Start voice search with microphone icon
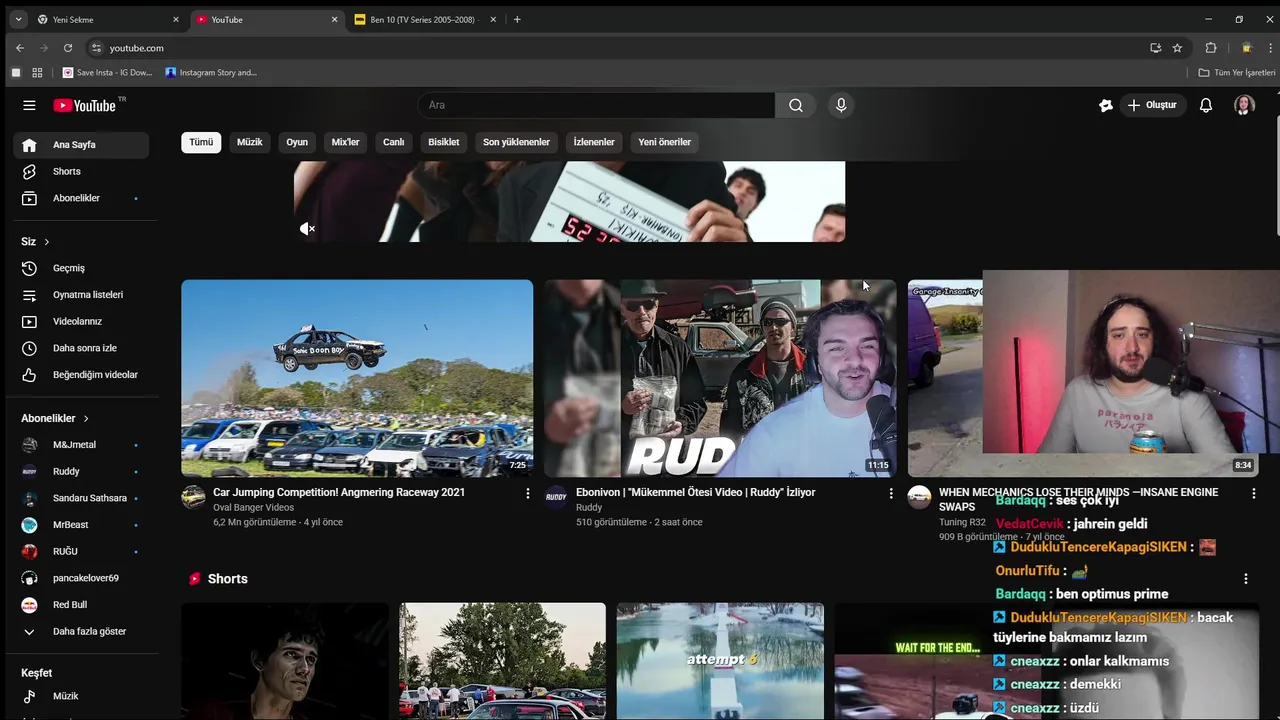 tap(841, 105)
